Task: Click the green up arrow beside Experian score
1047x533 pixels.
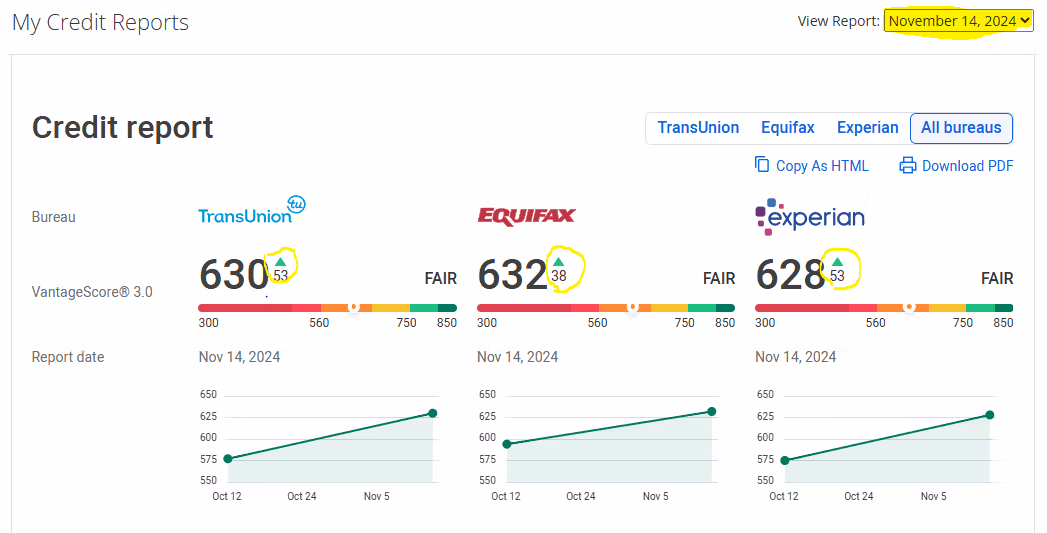Action: 837,261
